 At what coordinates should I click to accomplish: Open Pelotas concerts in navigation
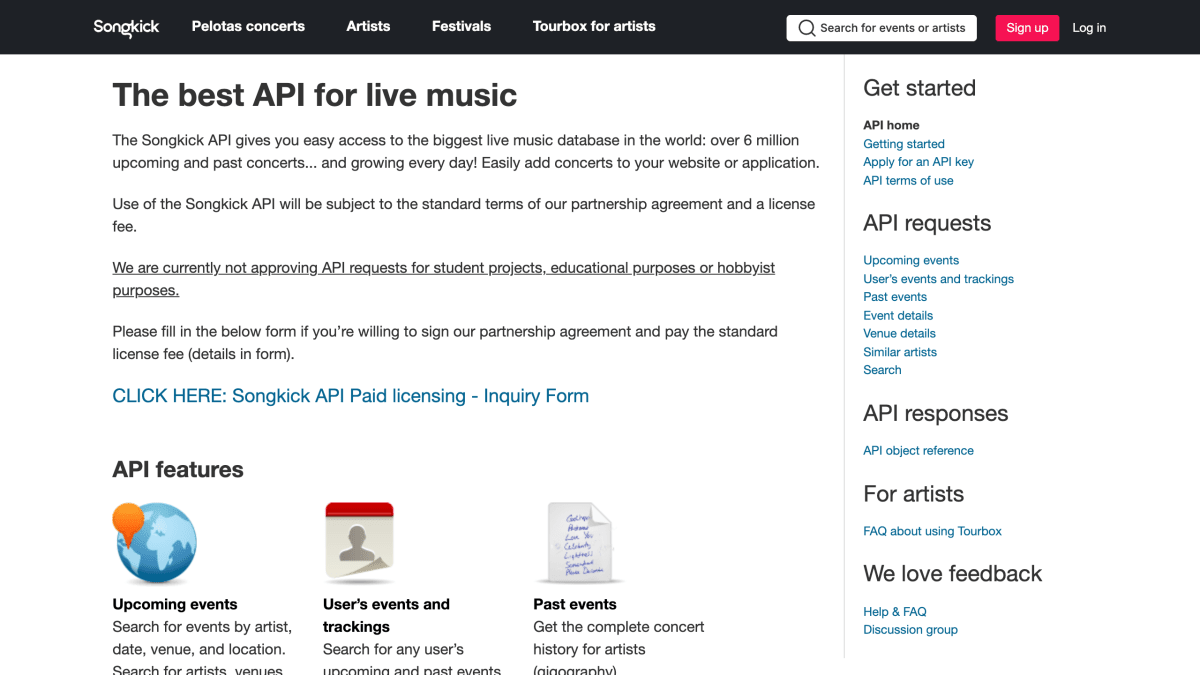tap(248, 27)
